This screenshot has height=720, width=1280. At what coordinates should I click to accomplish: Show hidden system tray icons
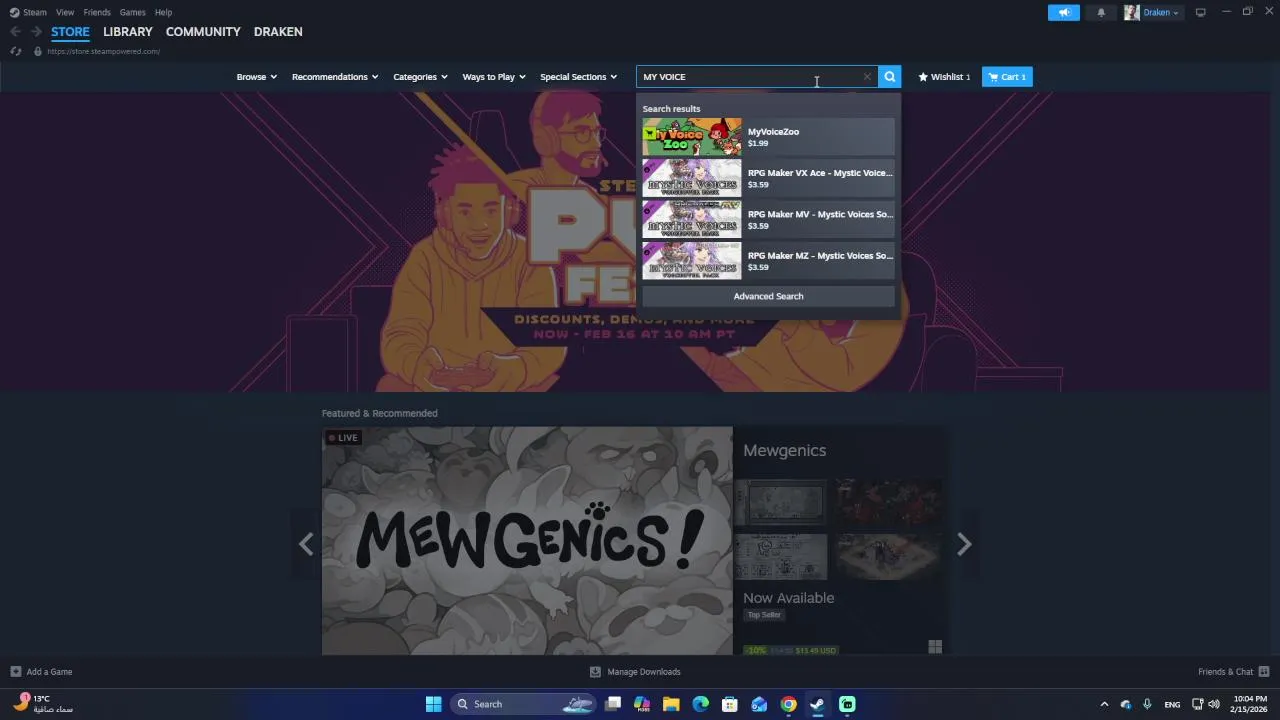coord(1104,704)
